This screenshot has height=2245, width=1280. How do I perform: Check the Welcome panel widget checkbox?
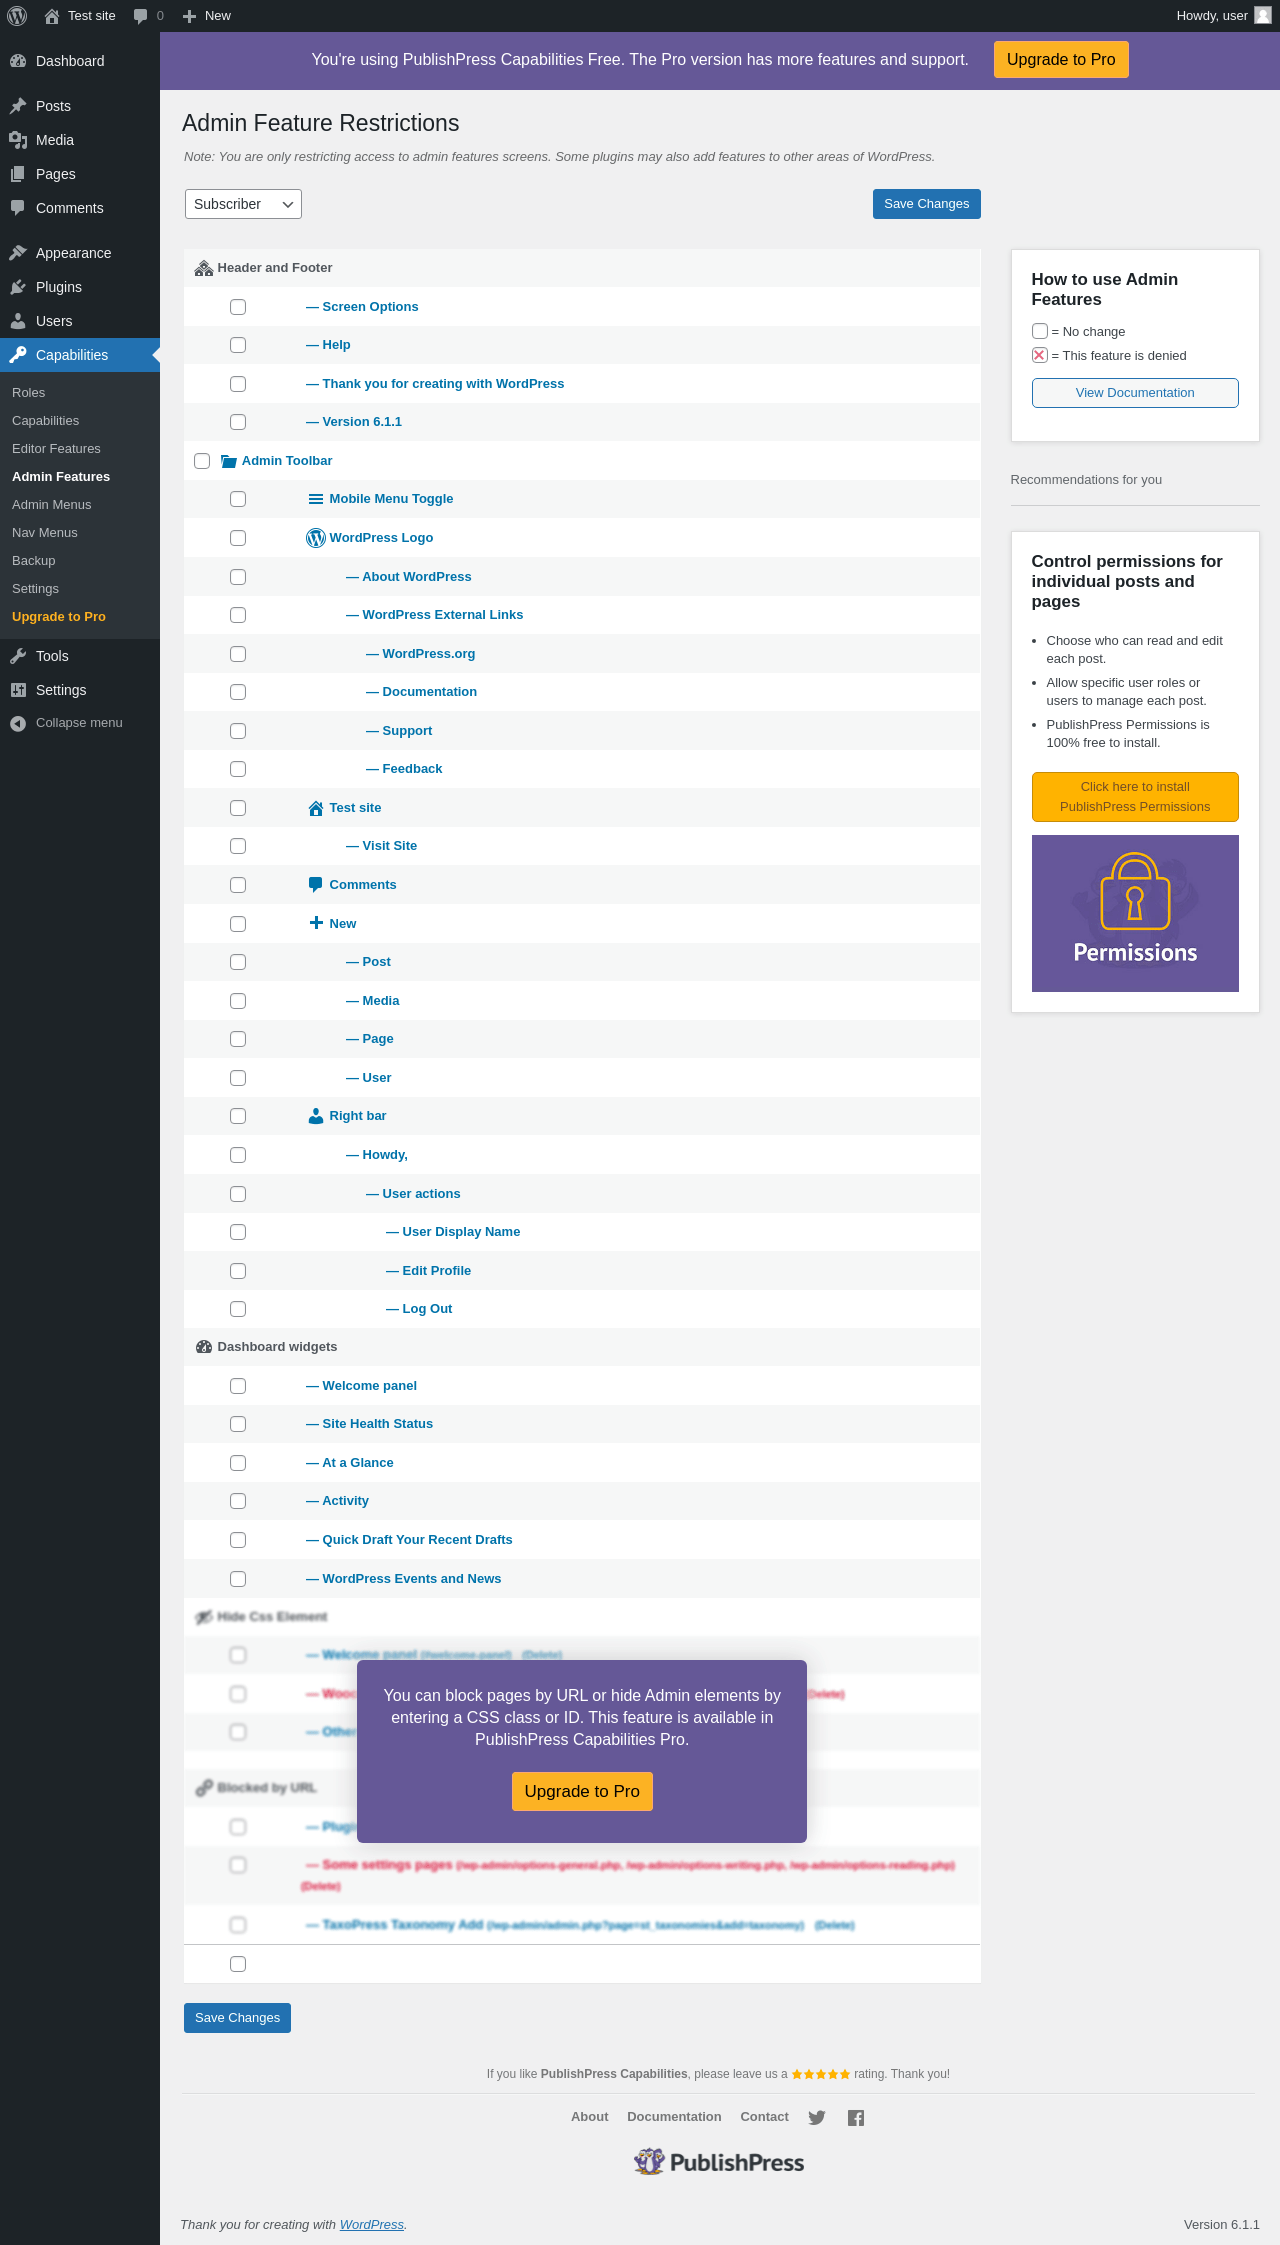[x=238, y=1386]
